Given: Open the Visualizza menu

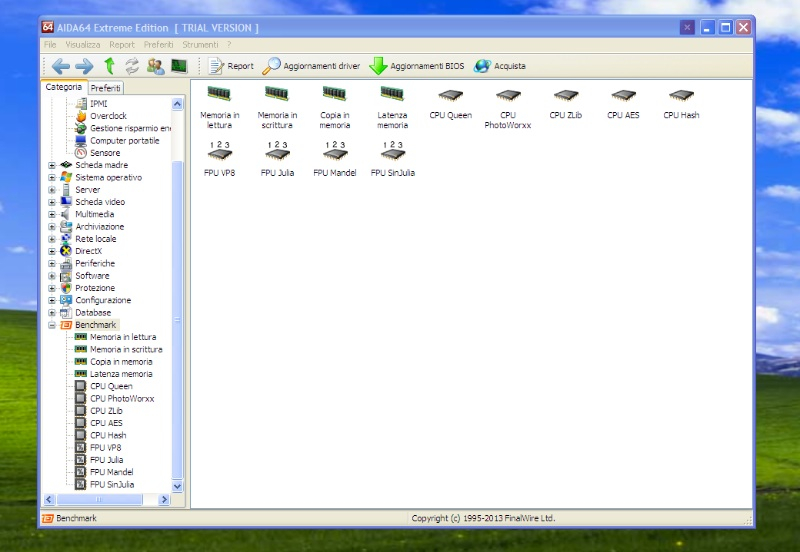Looking at the screenshot, I should tap(83, 44).
